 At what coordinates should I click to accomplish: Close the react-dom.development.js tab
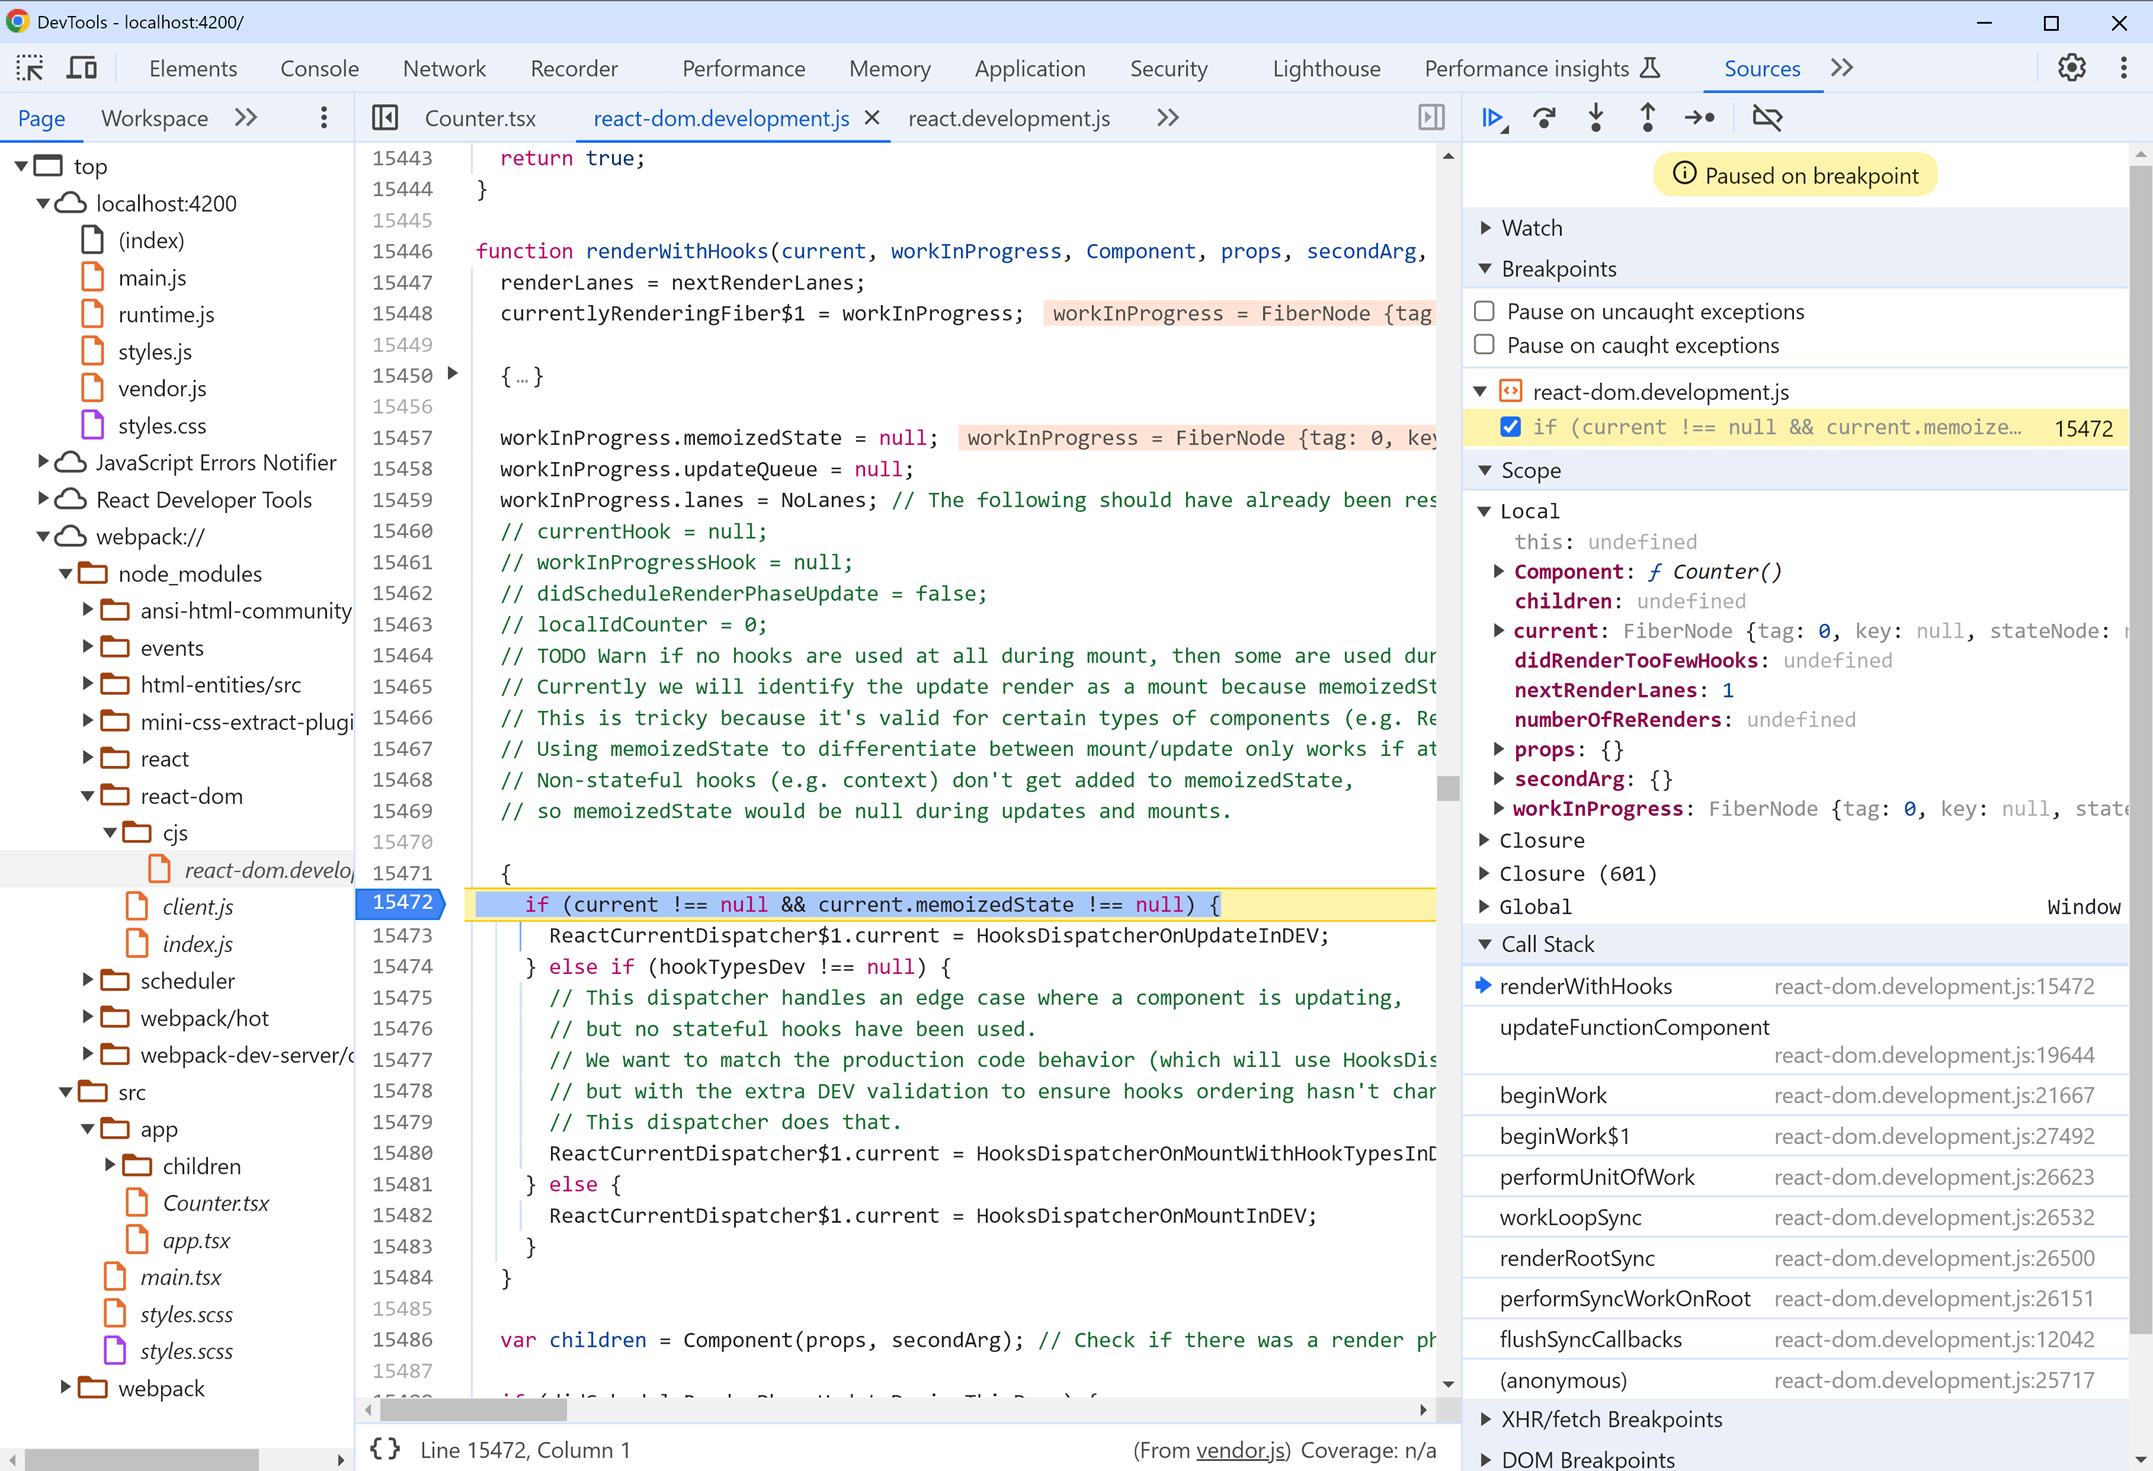[x=872, y=118]
